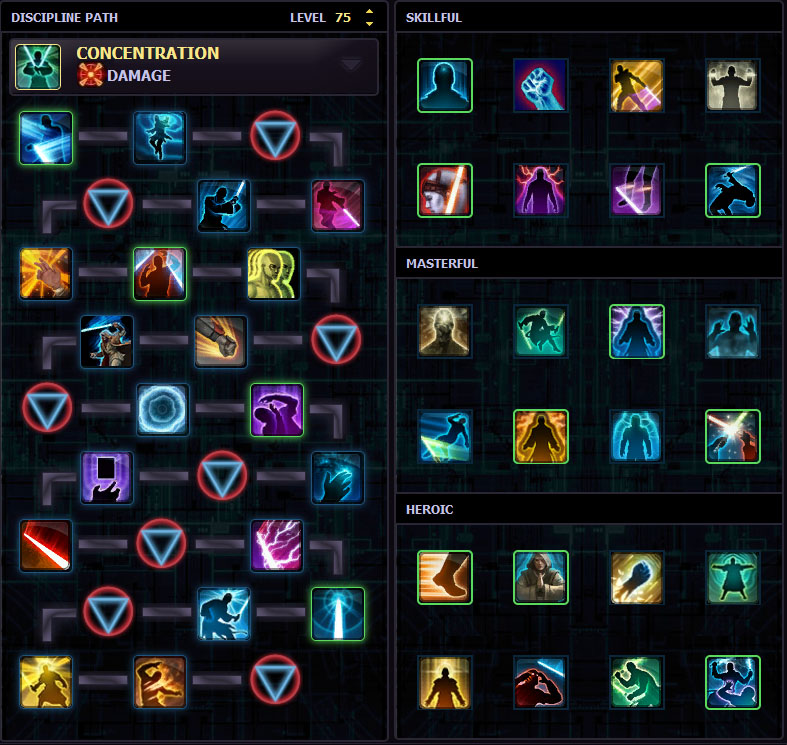Click the purple lightning ability in the path

point(277,546)
